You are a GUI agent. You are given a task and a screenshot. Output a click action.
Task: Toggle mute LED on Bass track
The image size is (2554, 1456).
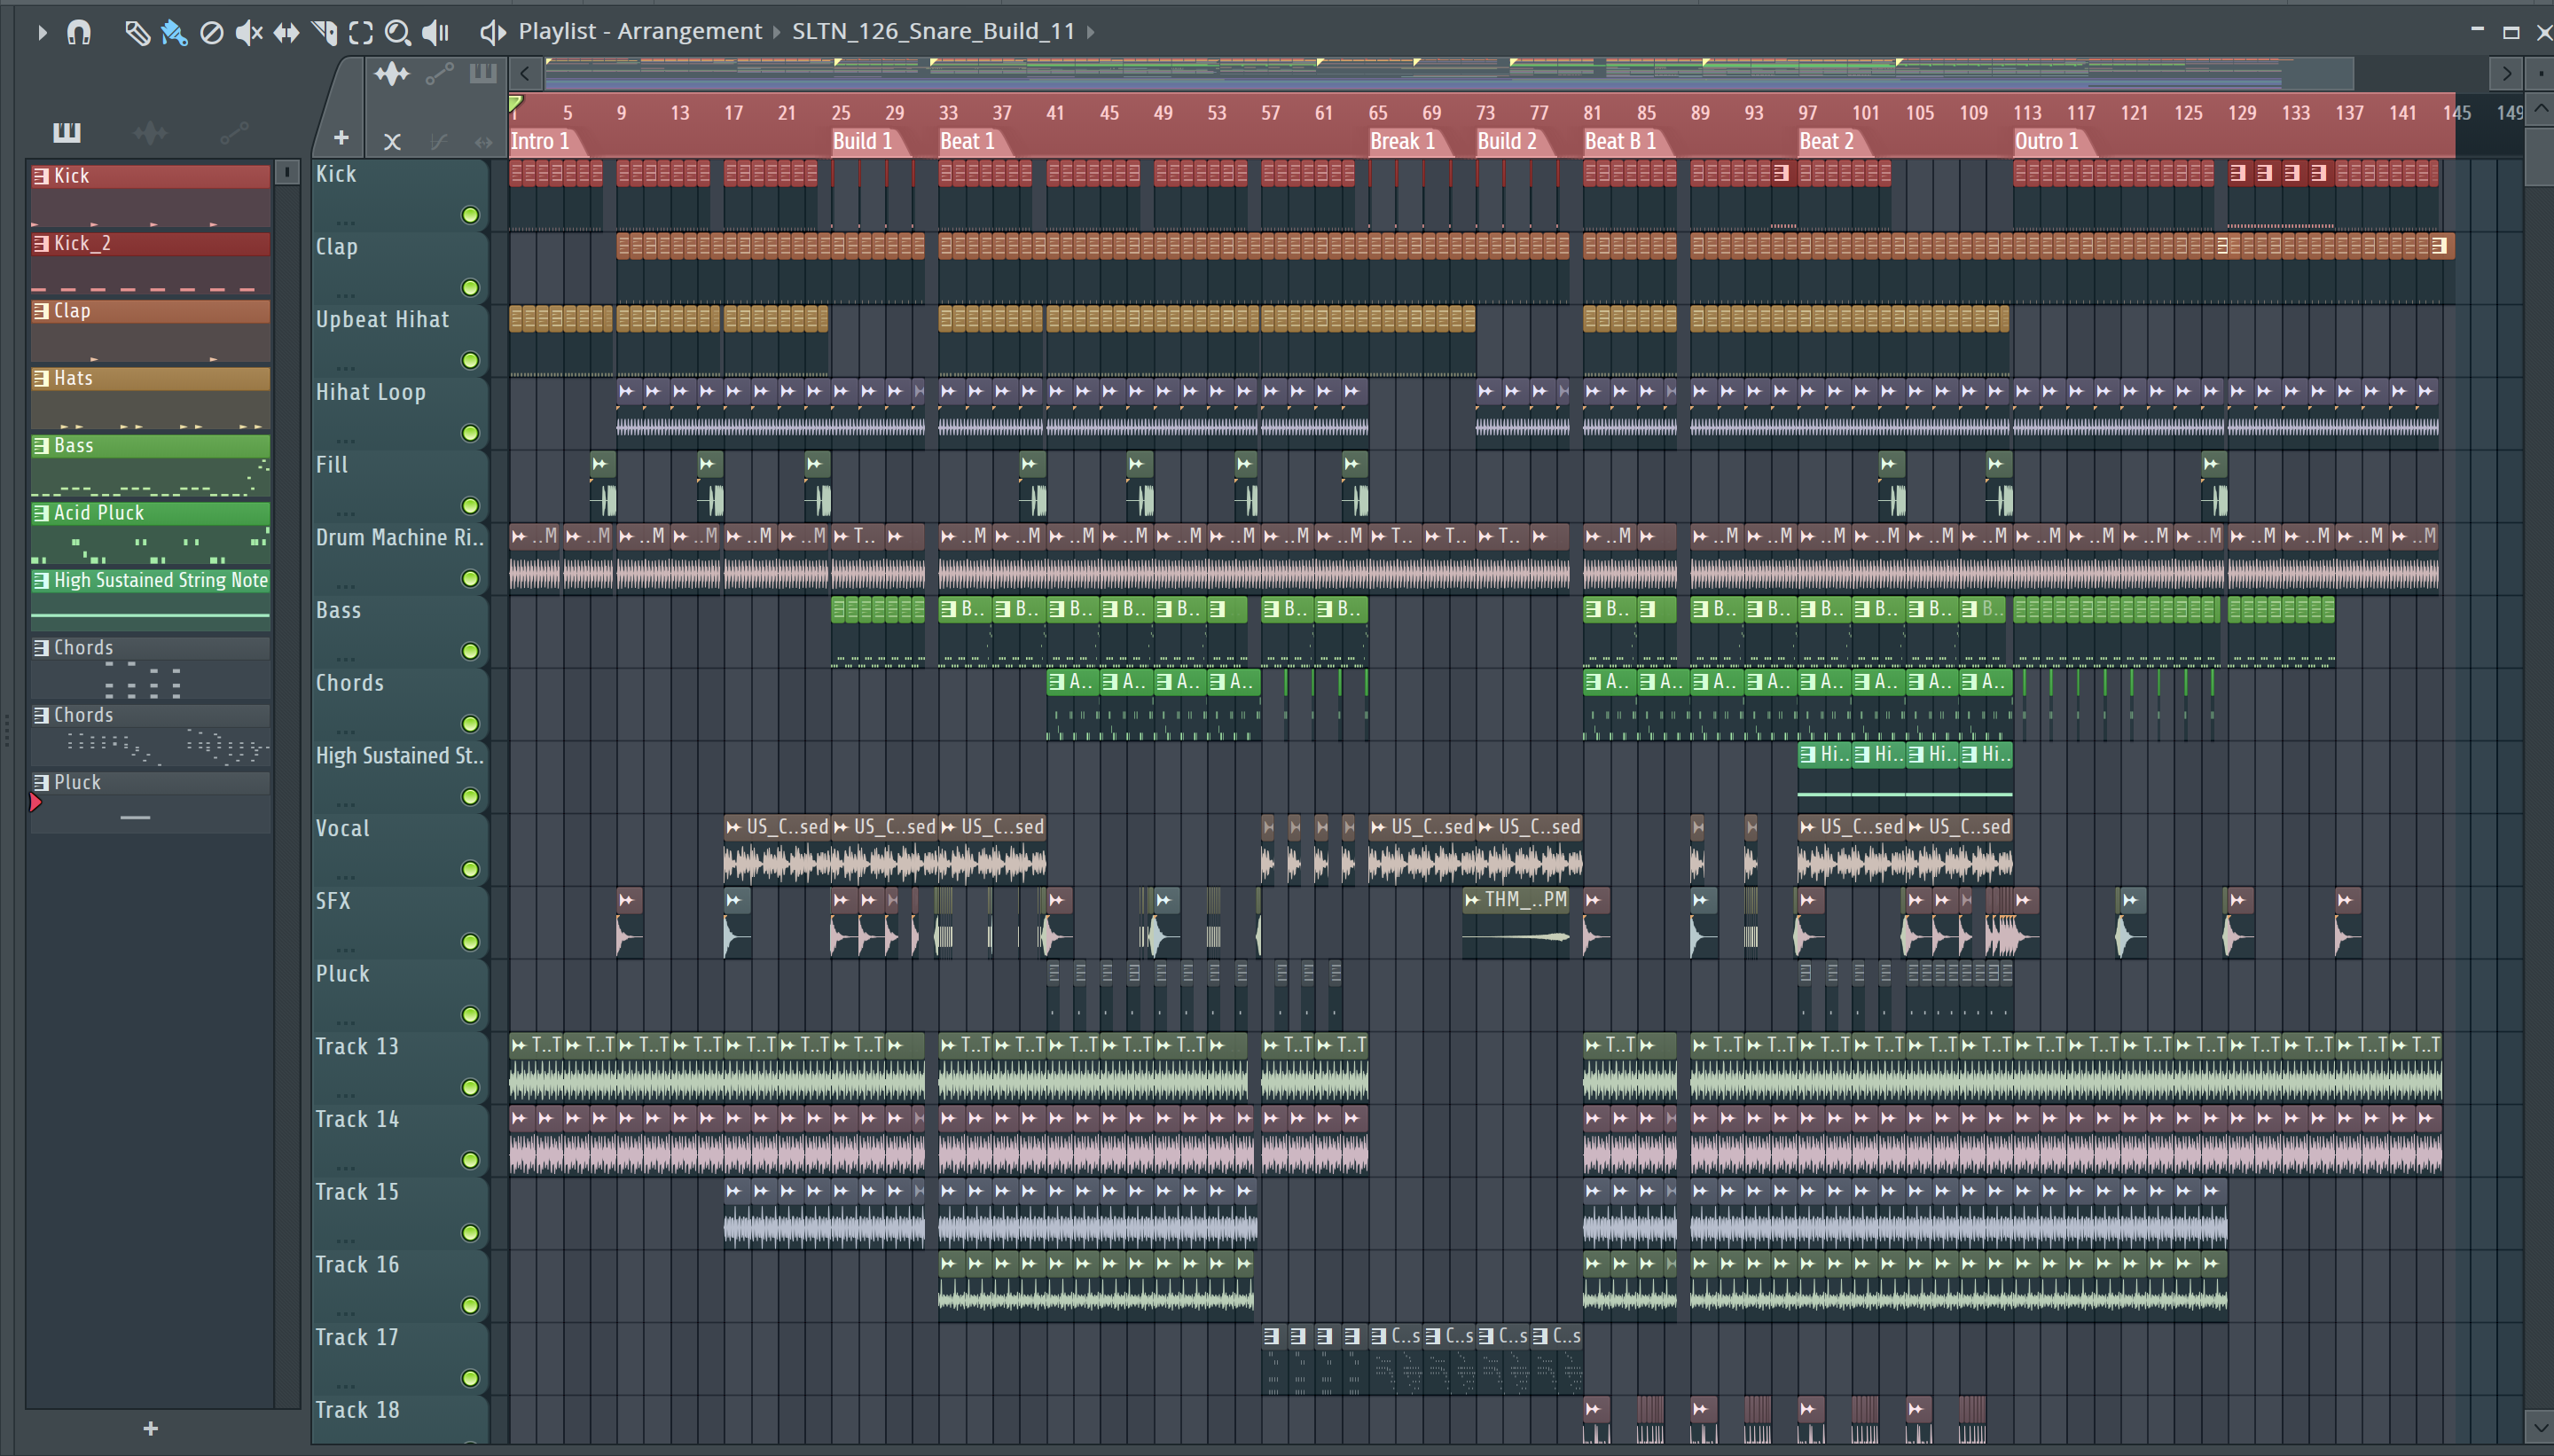[470, 651]
